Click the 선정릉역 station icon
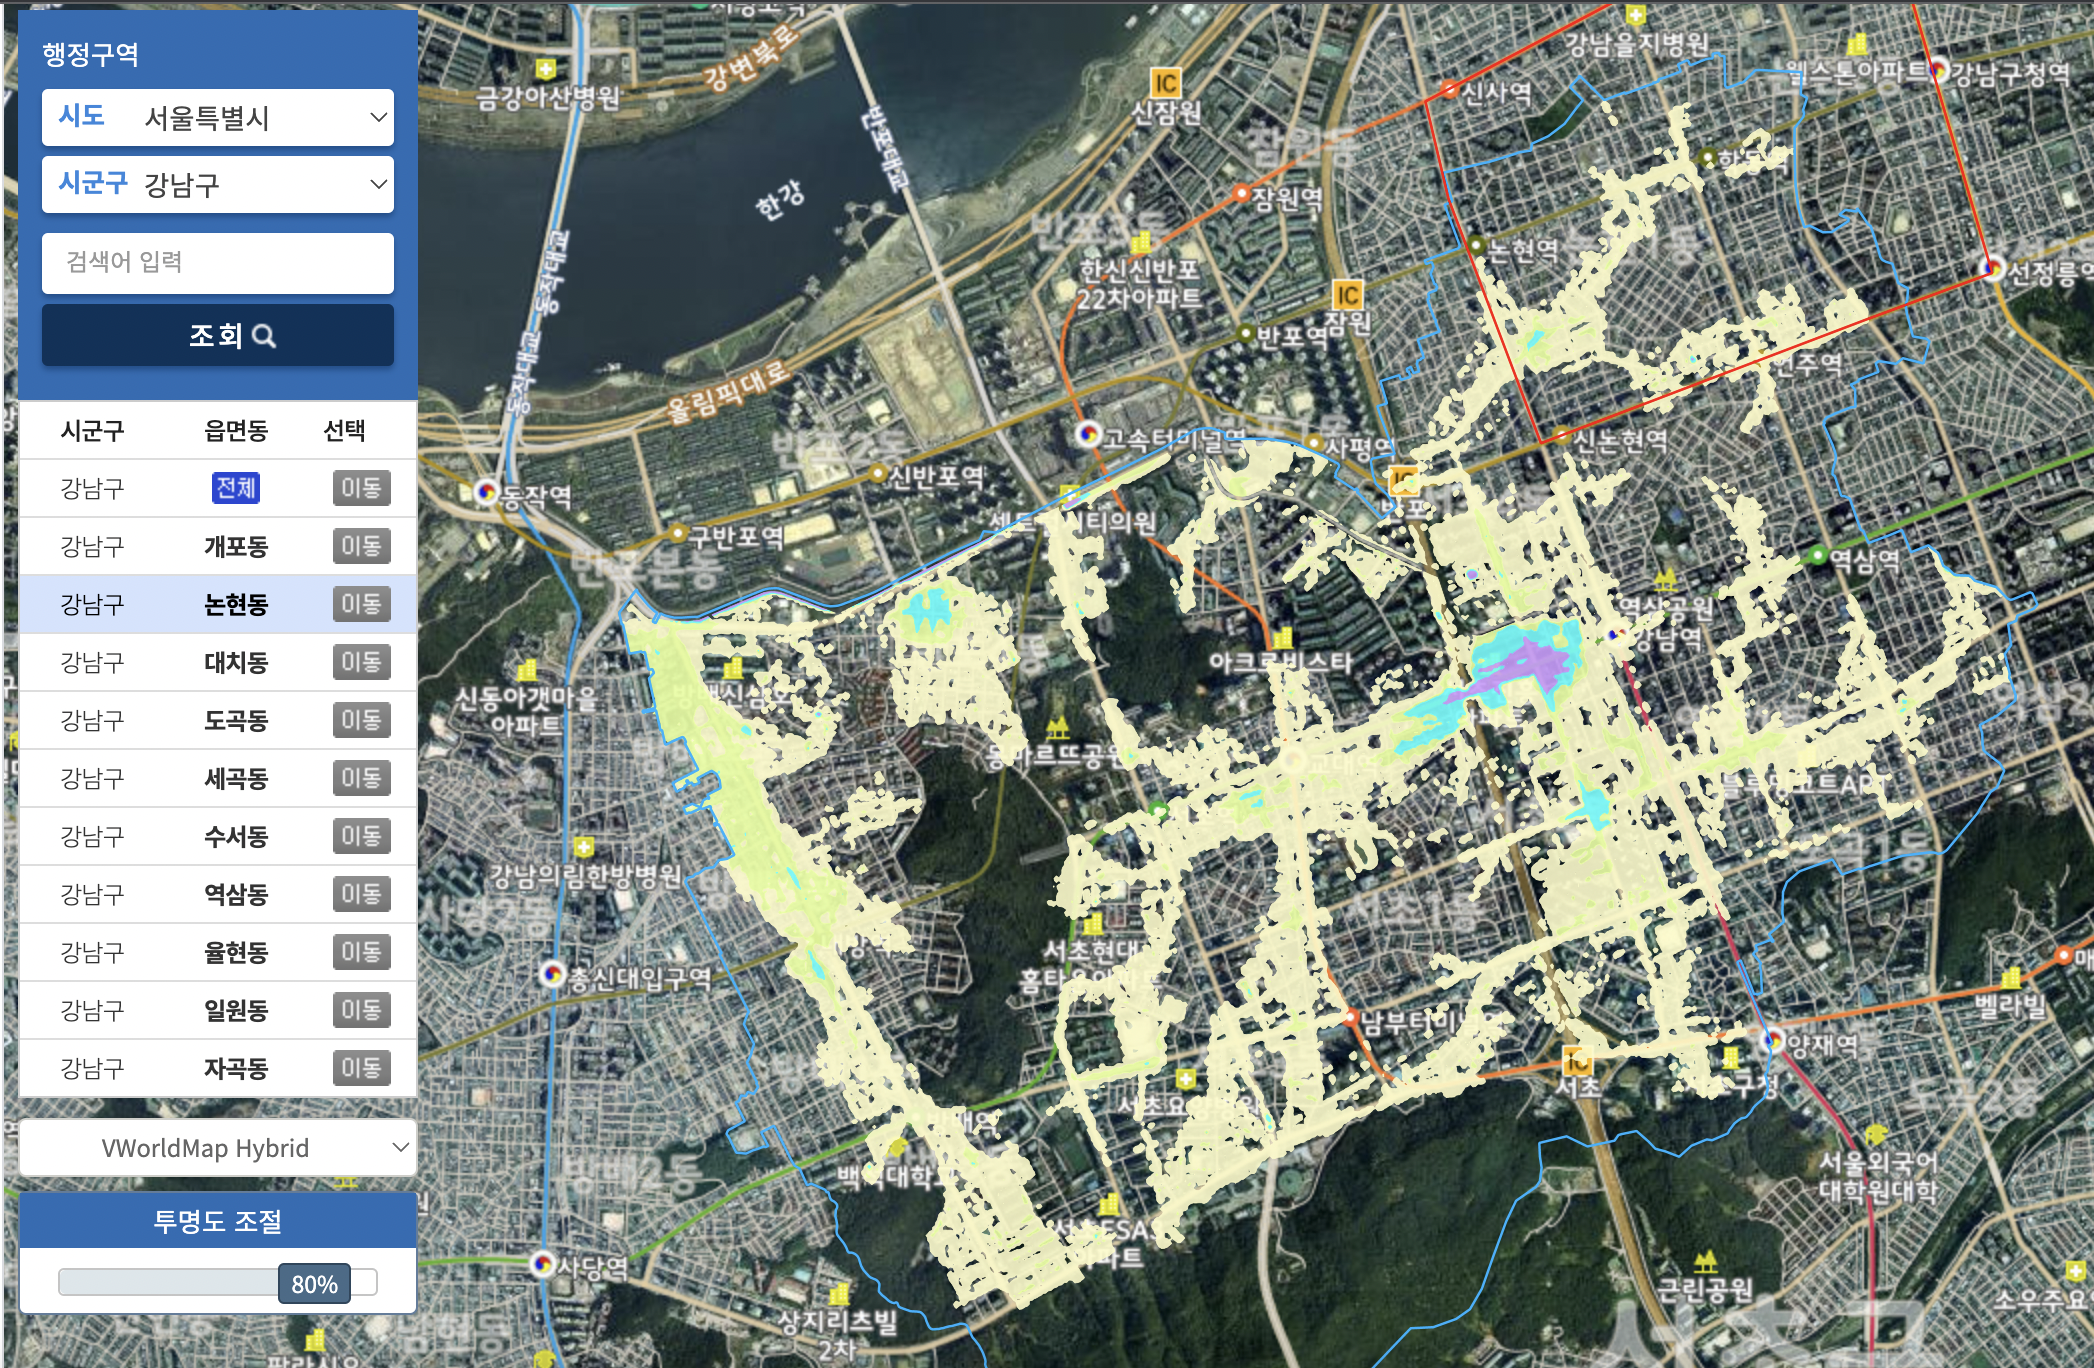This screenshot has height=1368, width=2094. [x=1994, y=268]
